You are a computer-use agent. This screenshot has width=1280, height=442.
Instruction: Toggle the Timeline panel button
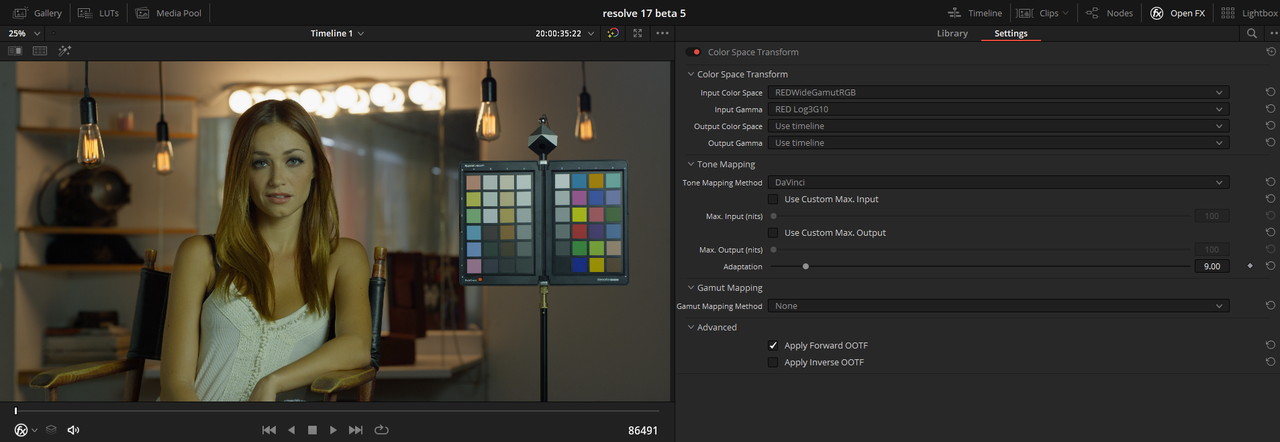(976, 13)
